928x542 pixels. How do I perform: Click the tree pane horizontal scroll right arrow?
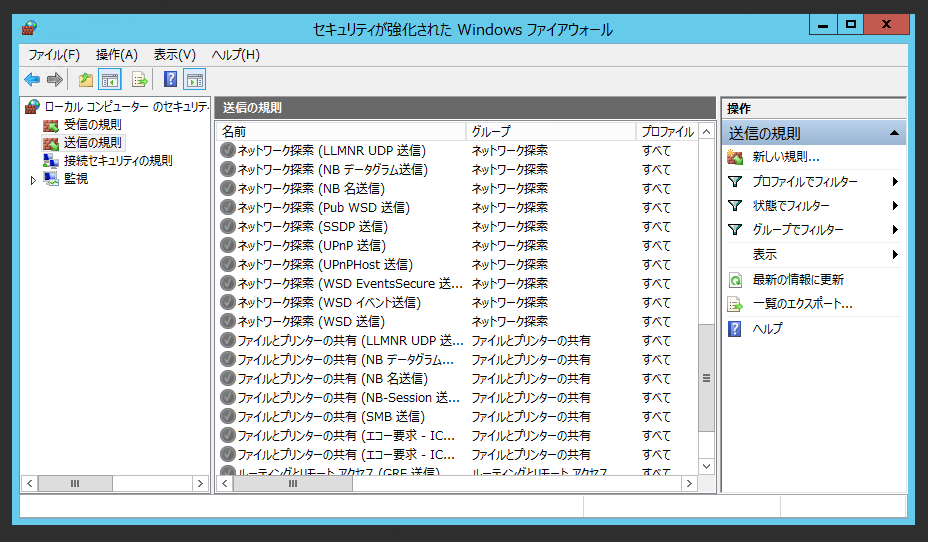point(200,483)
